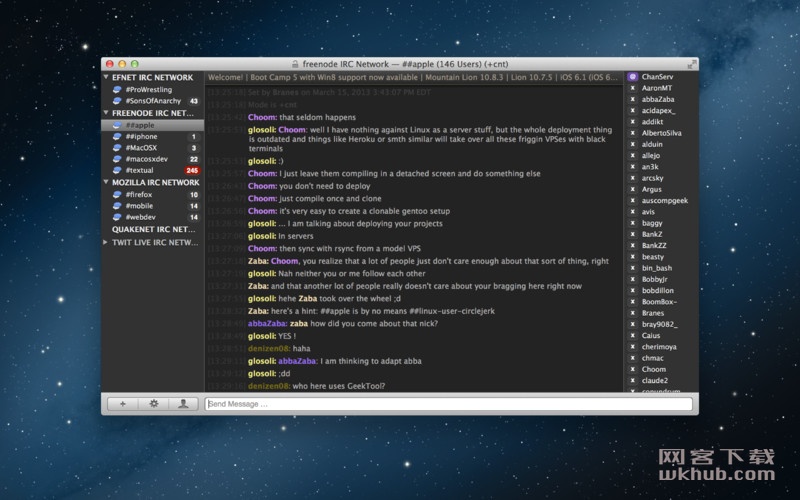Select user BankZZ in the member list
The height and width of the screenshot is (500, 800).
[x=654, y=245]
